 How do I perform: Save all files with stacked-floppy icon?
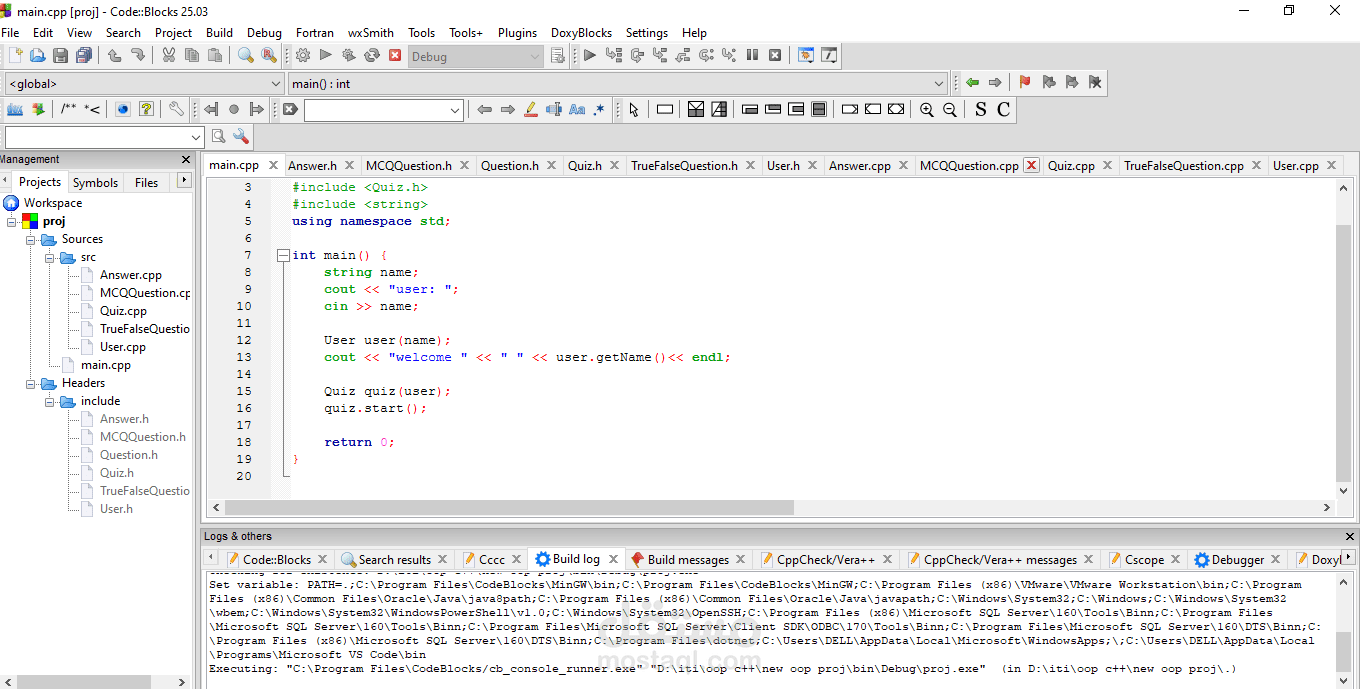click(x=84, y=56)
